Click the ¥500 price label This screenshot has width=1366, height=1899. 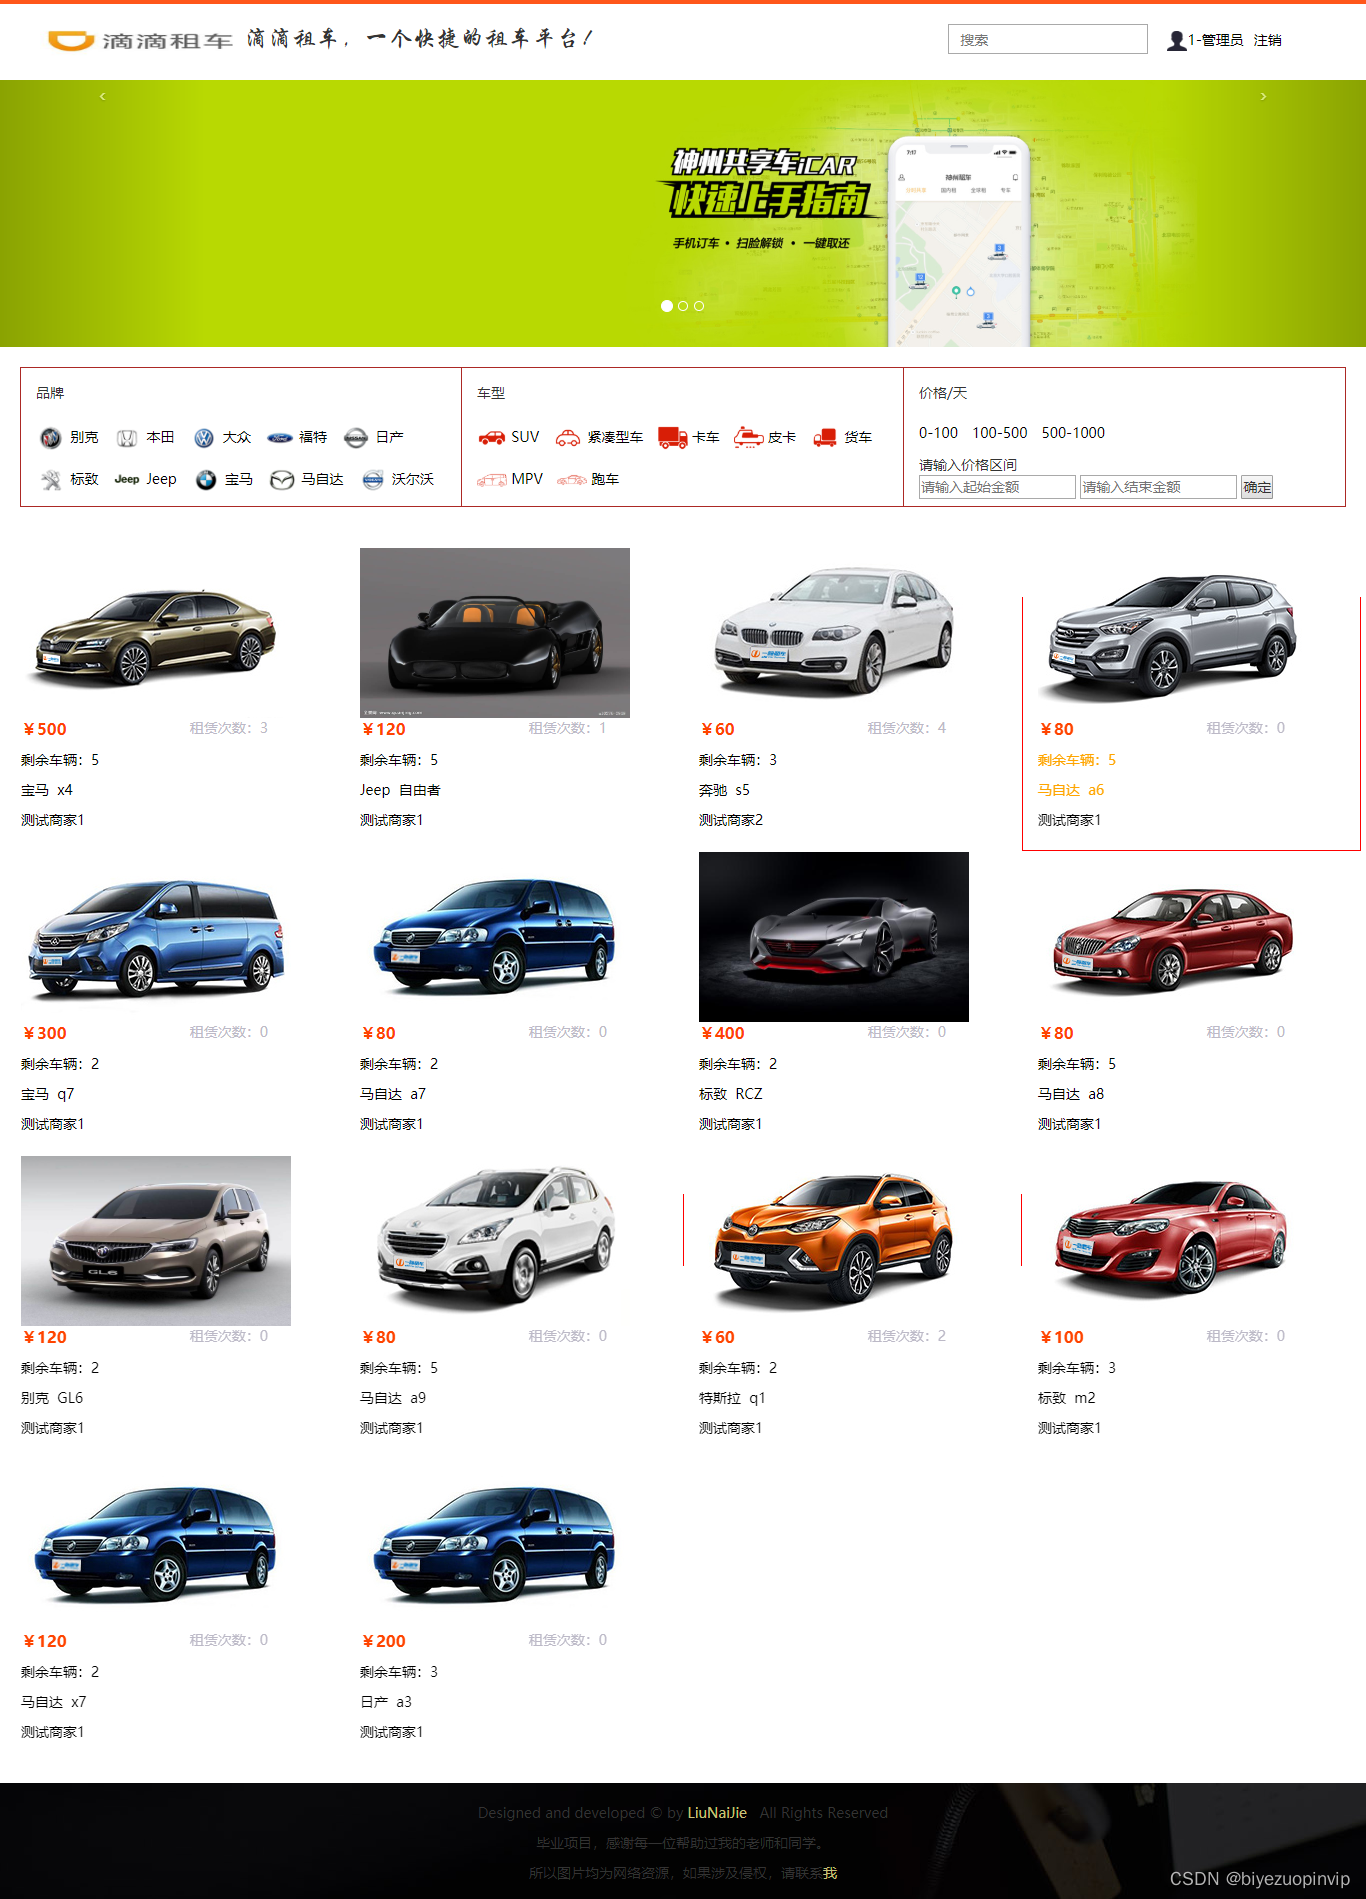pos(45,729)
